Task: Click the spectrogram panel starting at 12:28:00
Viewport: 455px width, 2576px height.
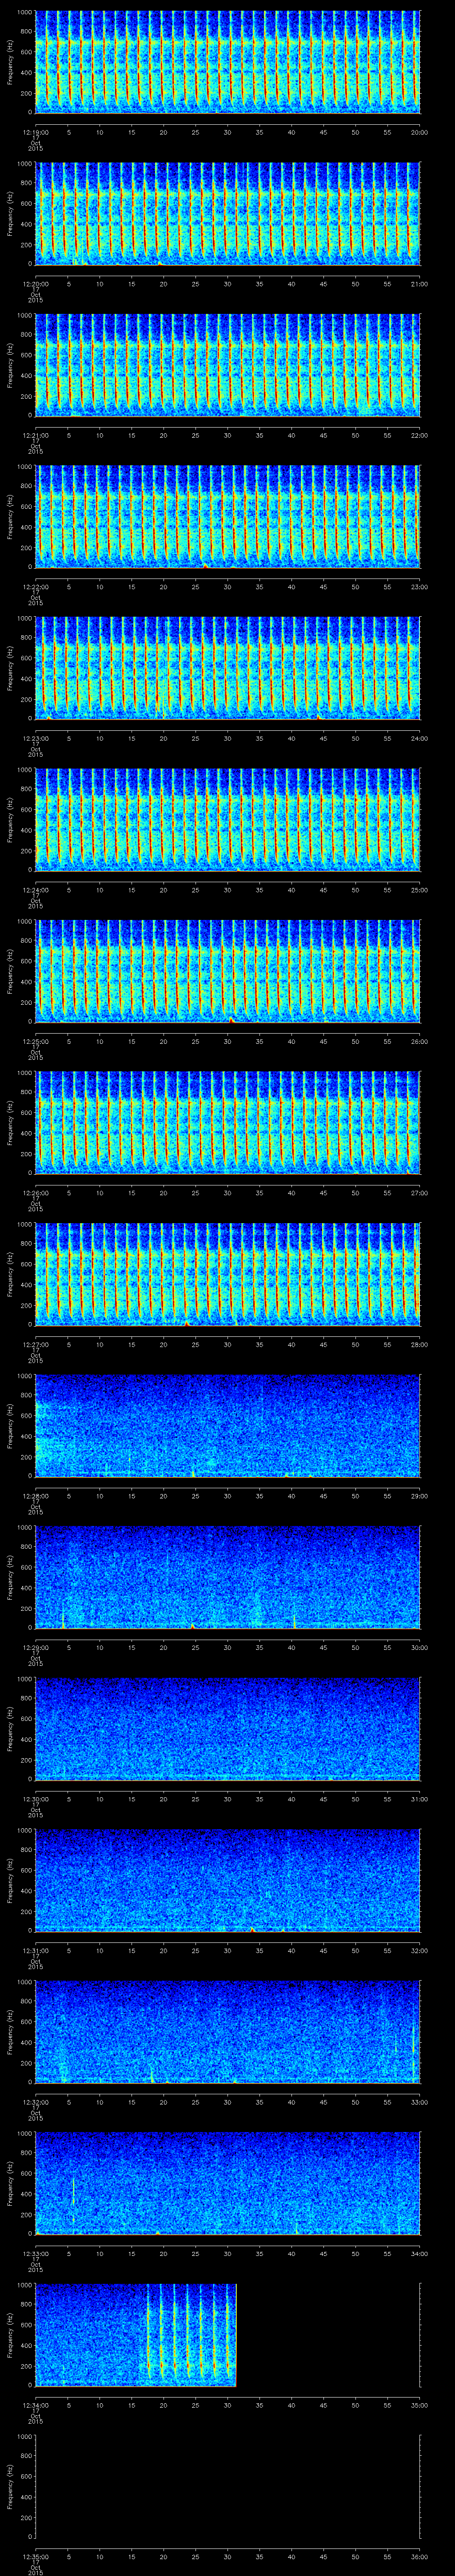Action: (228, 1425)
